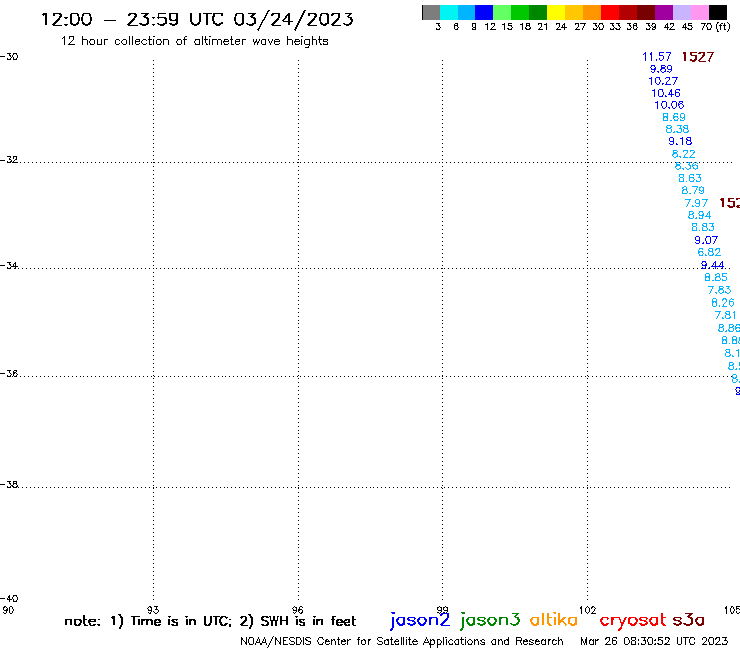Pick the lavender swatch in the legend
This screenshot has width=740, height=650.
point(682,12)
